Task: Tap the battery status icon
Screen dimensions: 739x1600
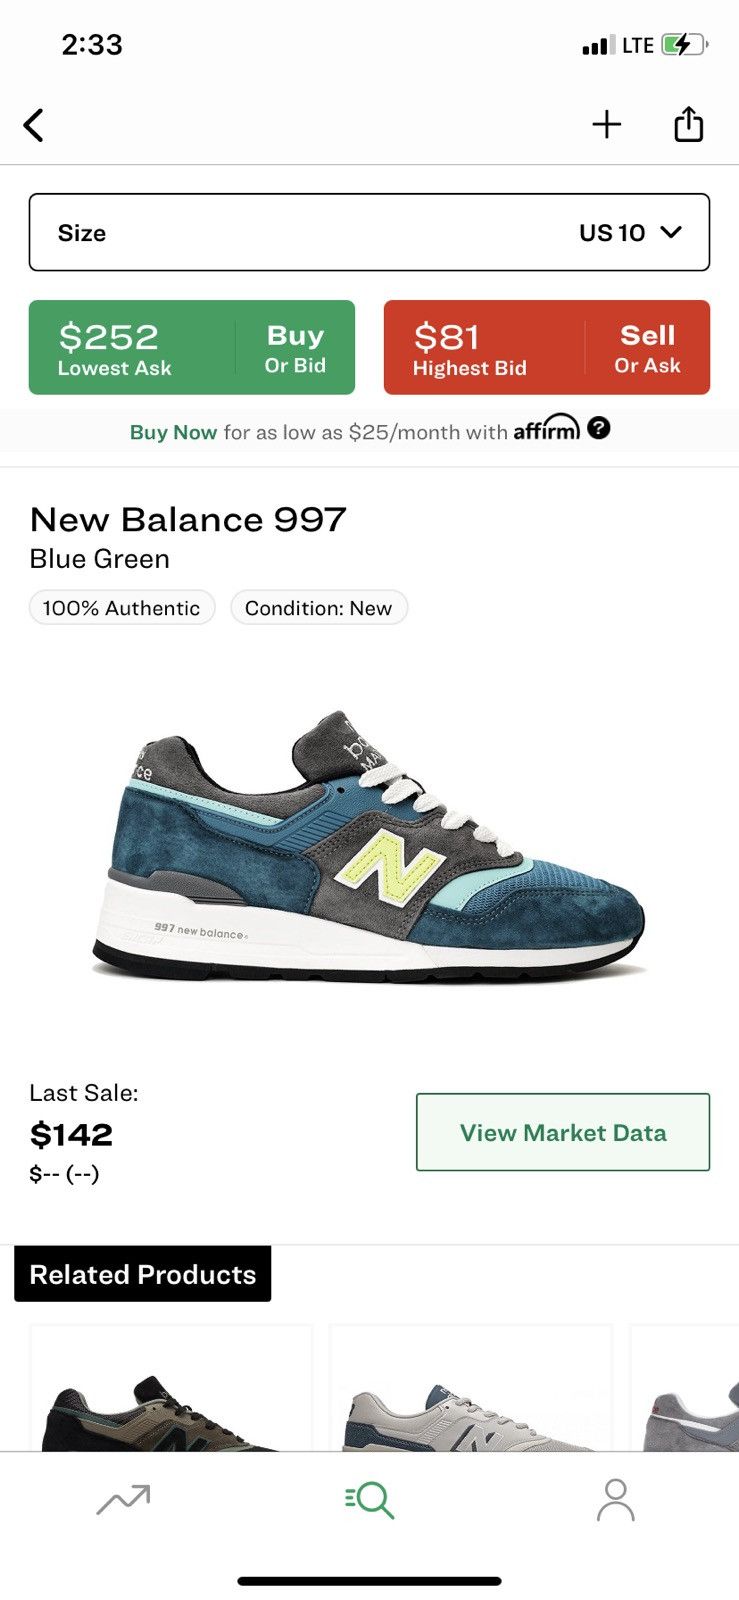Action: pyautogui.click(x=683, y=45)
